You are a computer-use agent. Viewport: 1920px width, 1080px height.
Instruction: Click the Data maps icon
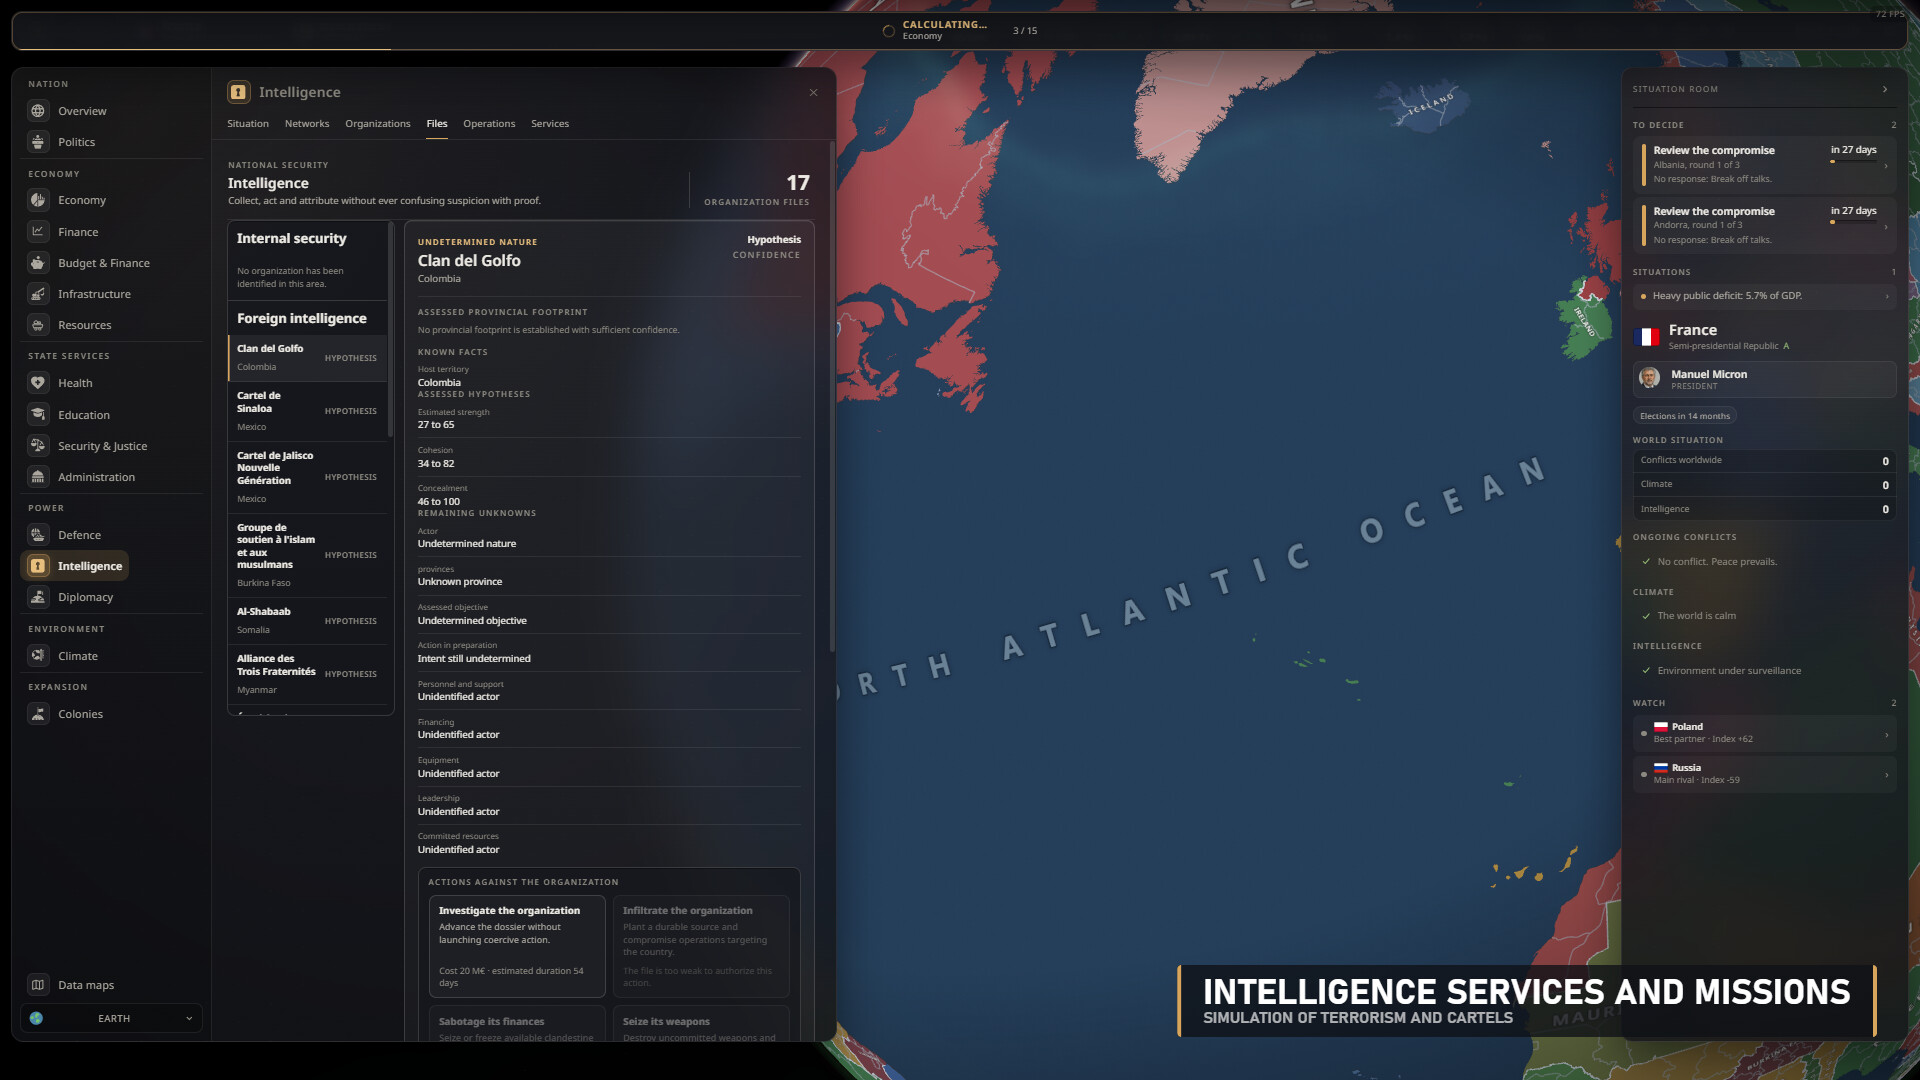click(38, 985)
